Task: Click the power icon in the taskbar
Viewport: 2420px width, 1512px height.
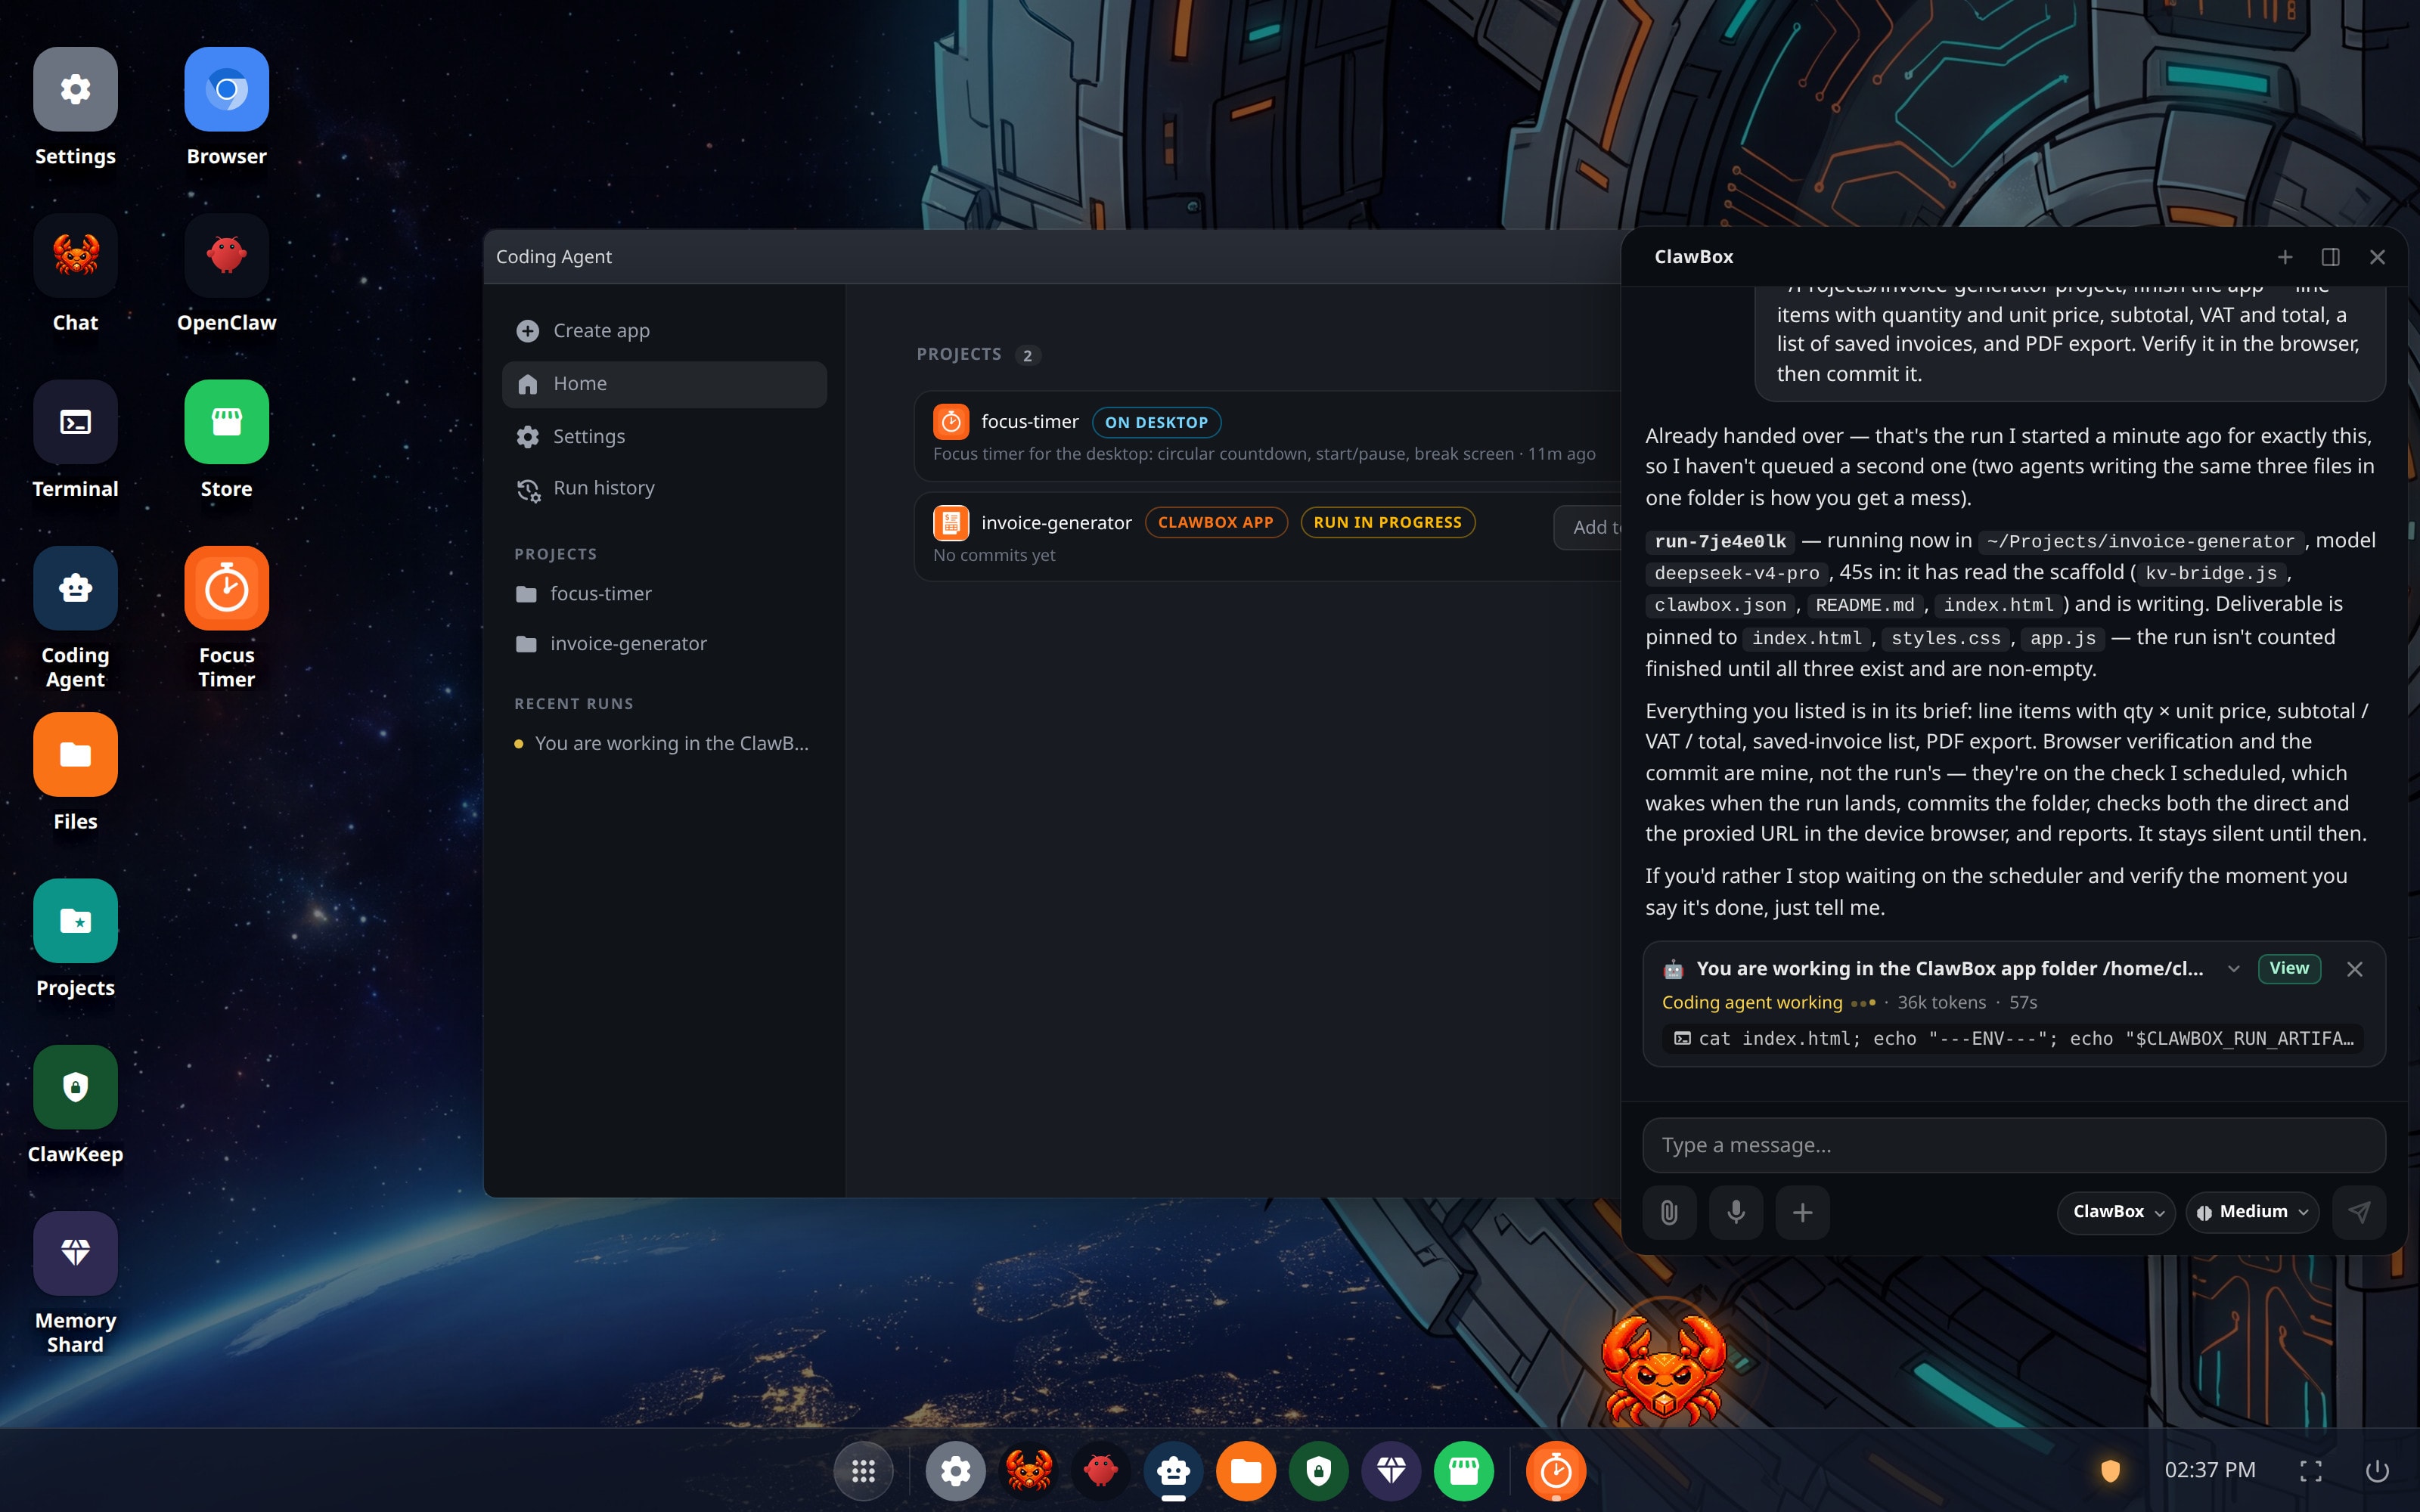Action: [x=2377, y=1471]
